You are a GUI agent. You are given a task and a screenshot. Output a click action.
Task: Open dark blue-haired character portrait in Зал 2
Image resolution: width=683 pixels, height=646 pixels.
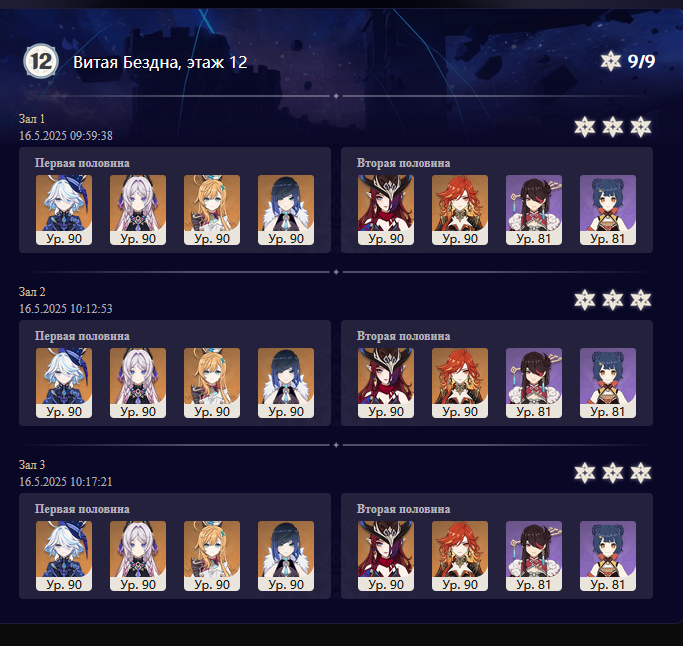tap(286, 383)
